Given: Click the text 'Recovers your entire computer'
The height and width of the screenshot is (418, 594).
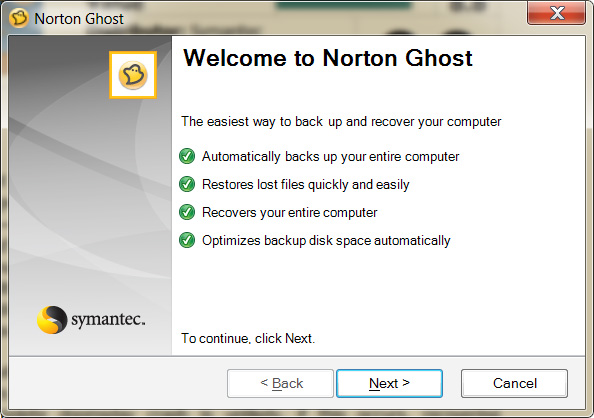Looking at the screenshot, I should [290, 213].
